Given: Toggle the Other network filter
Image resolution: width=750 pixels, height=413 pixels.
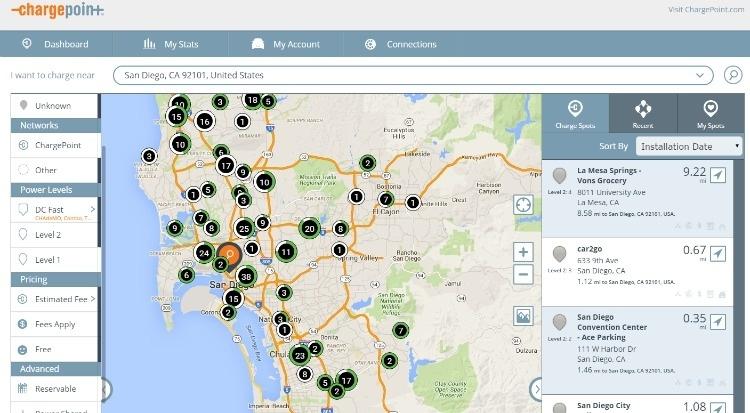Looking at the screenshot, I should click(x=55, y=170).
